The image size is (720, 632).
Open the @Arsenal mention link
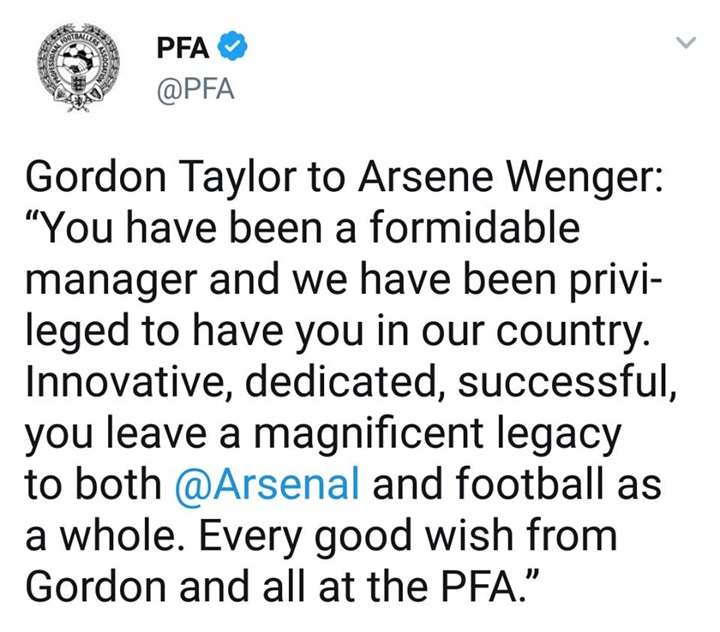coord(267,484)
